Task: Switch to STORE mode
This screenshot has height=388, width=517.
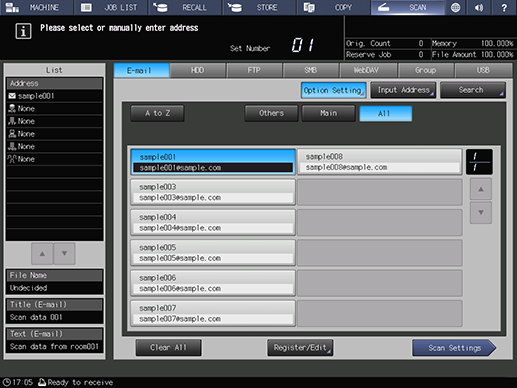Action: tap(260, 7)
